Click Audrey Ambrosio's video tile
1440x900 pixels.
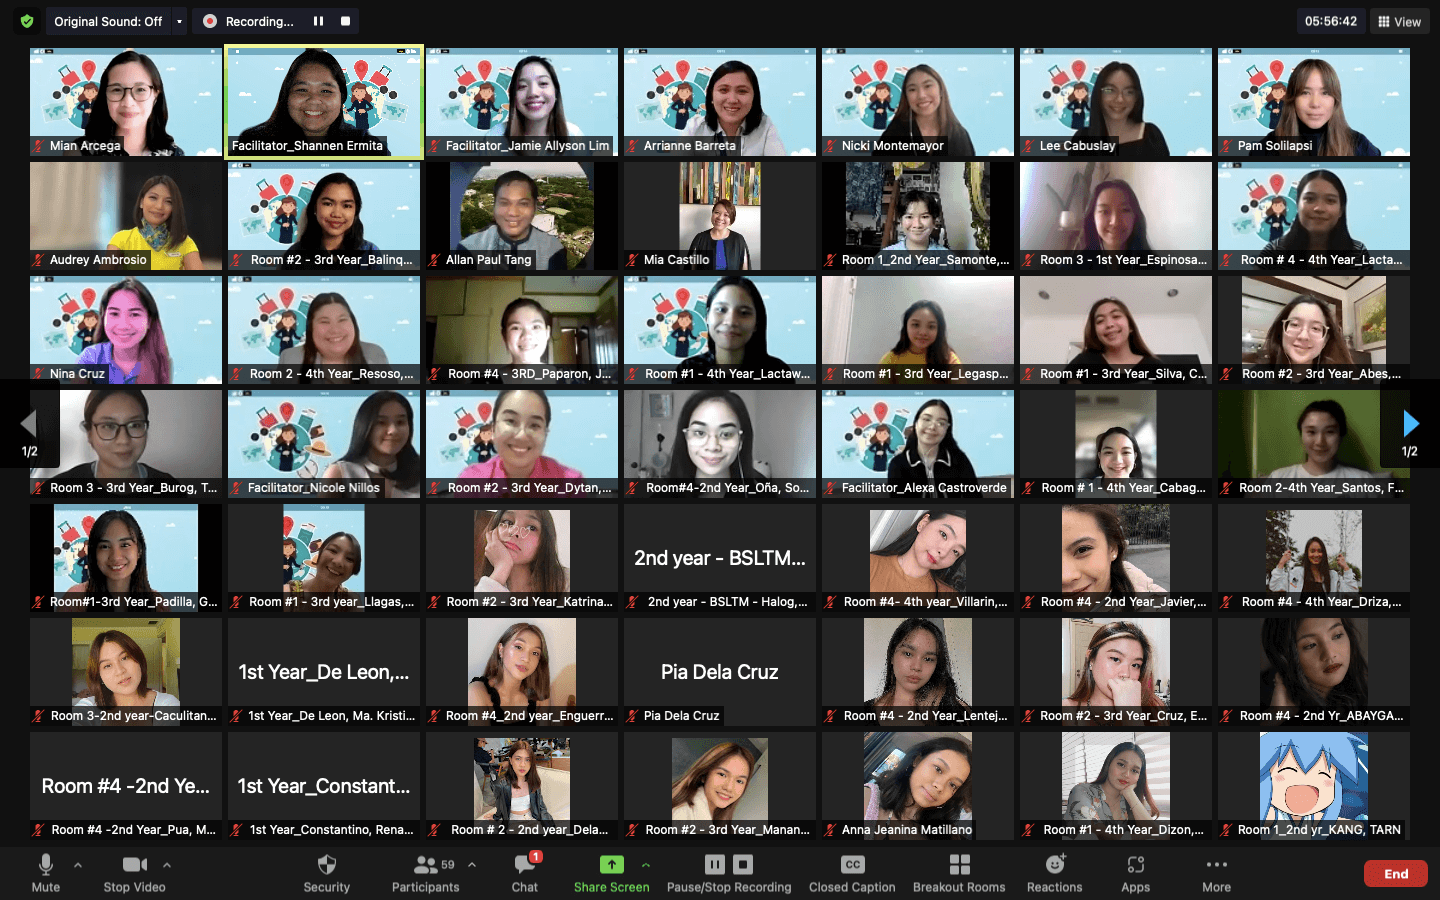coord(126,216)
